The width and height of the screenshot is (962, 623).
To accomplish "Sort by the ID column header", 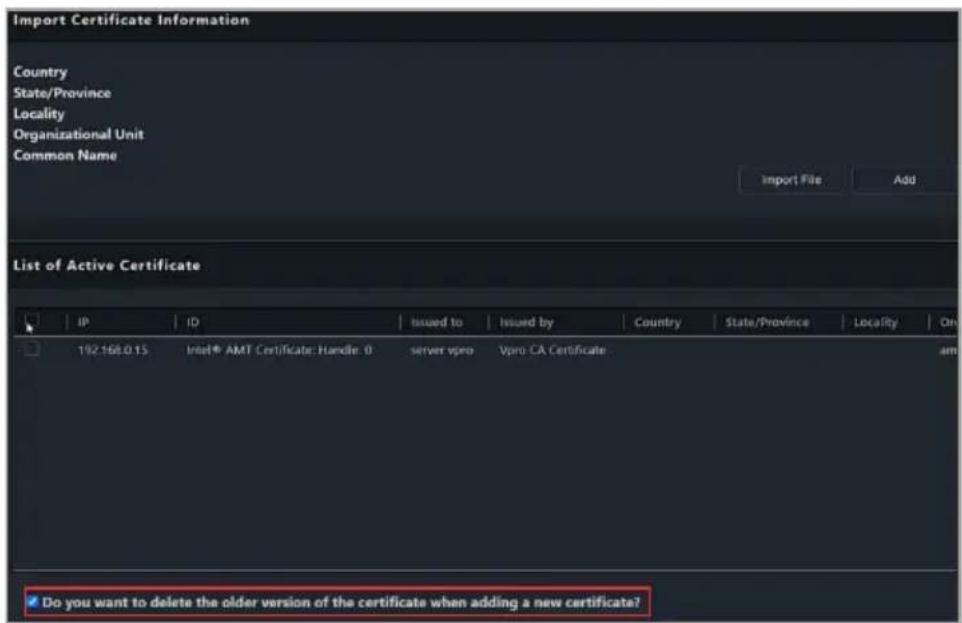I will click(193, 322).
